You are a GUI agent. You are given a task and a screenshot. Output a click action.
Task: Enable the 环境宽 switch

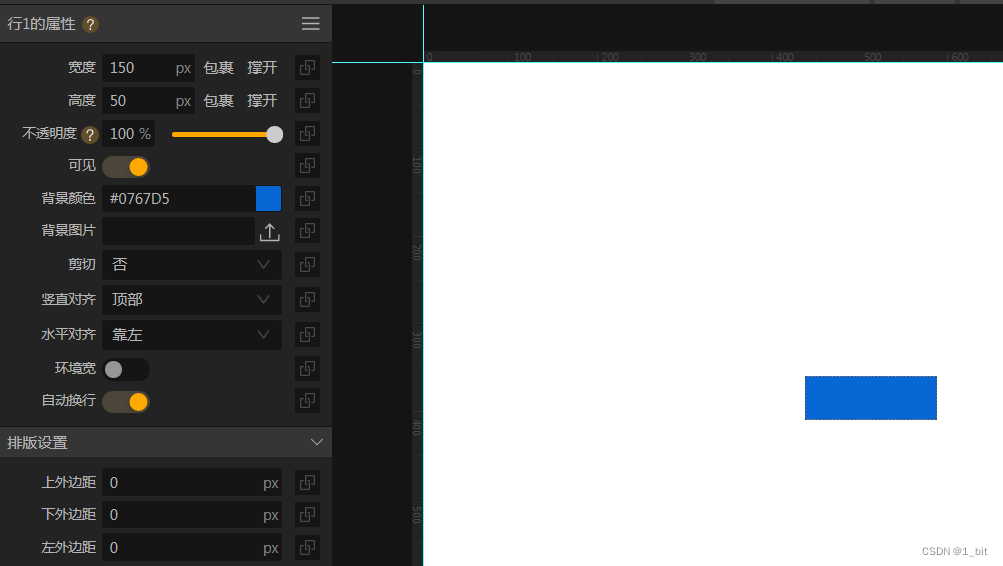126,369
